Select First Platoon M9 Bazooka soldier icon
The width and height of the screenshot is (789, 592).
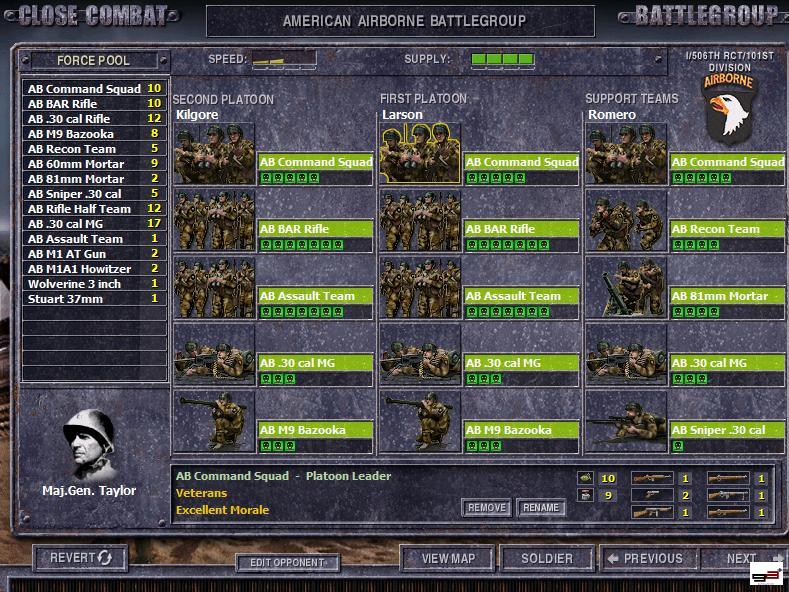[421, 421]
